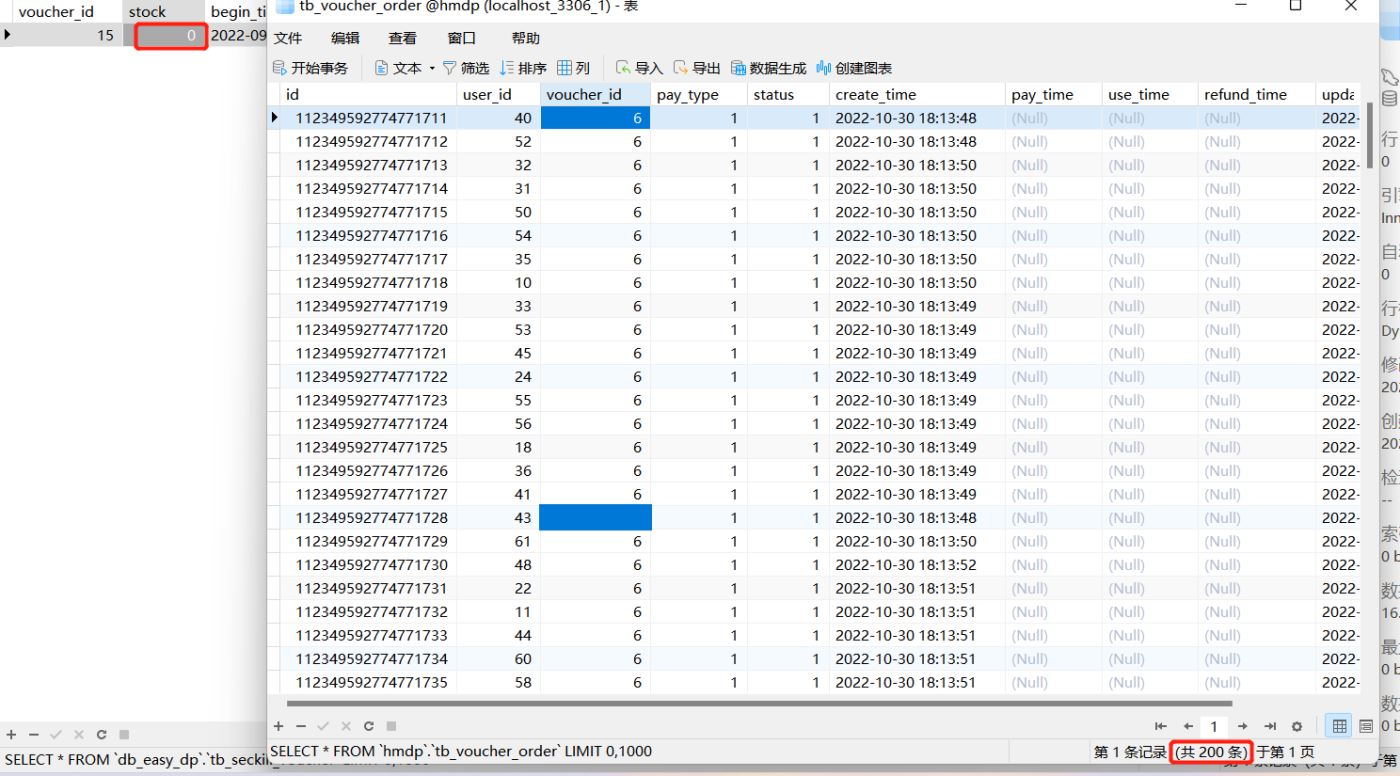Screen dimensions: 1400x776
Task: Click the 导入 import icon
Action: 623,68
